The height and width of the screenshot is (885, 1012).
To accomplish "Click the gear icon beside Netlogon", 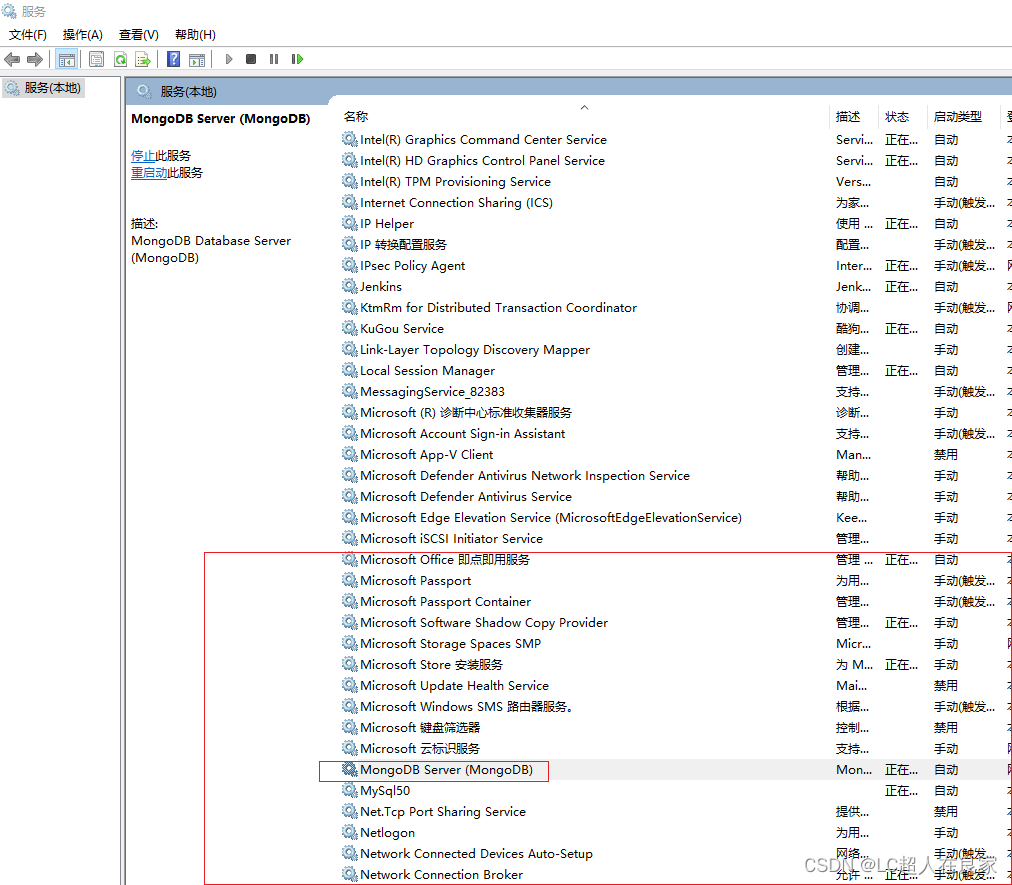I will tap(350, 832).
